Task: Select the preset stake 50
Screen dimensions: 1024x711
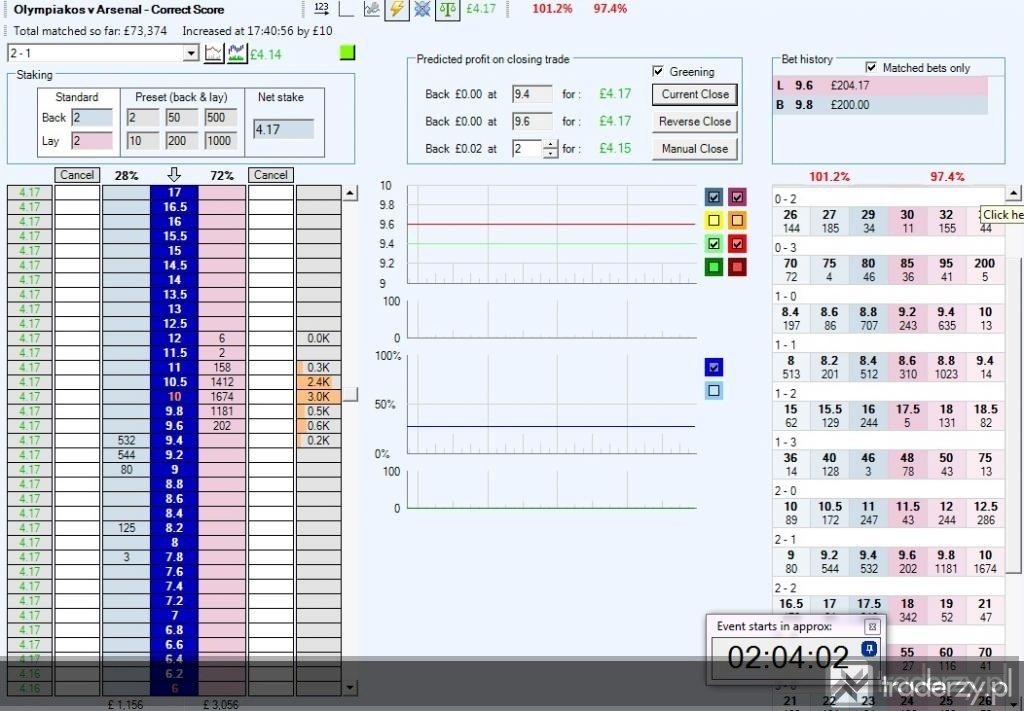Action: pyautogui.click(x=182, y=118)
